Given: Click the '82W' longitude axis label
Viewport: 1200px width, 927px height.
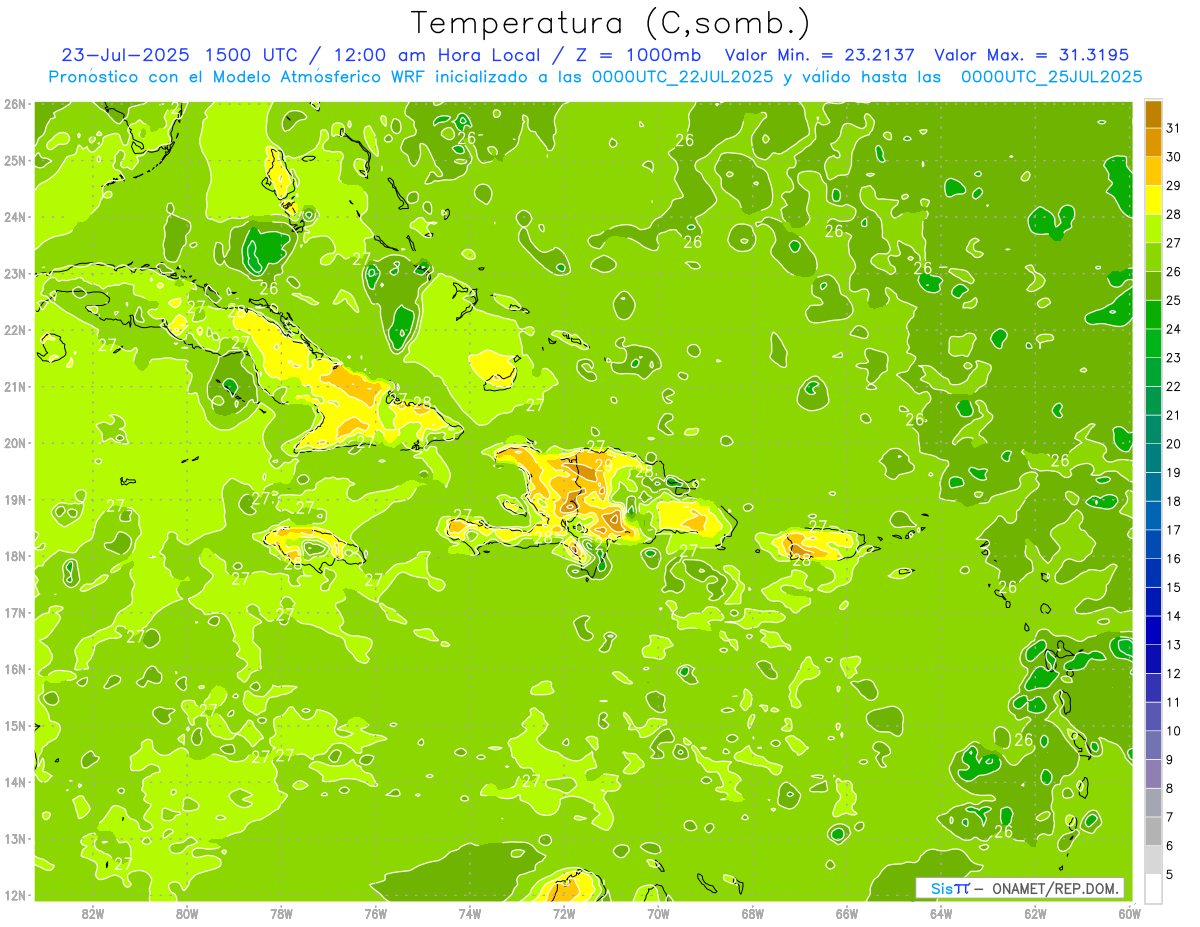Looking at the screenshot, I should pyautogui.click(x=93, y=913).
